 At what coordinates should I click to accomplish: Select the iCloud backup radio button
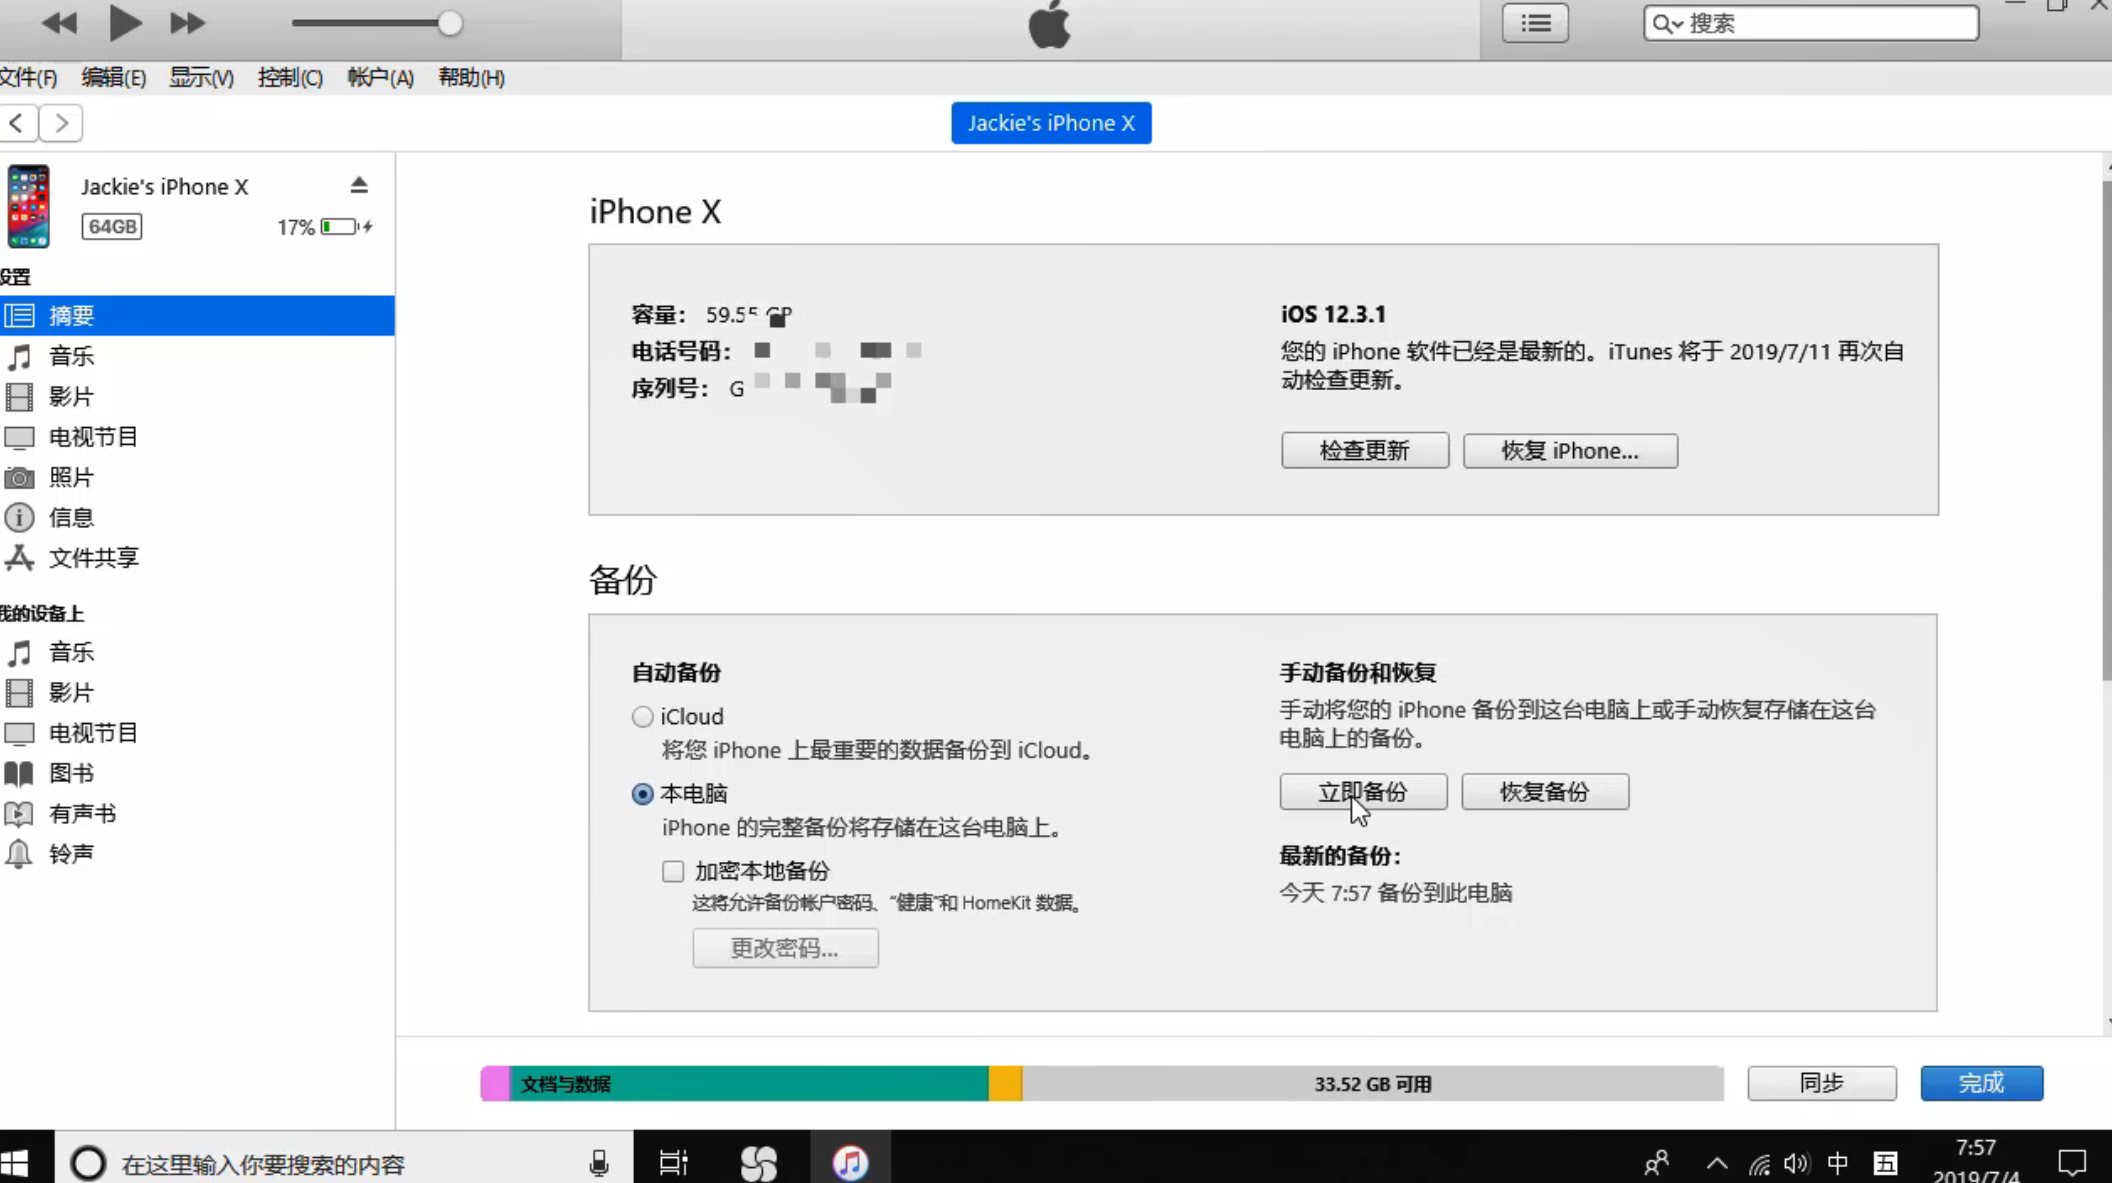click(x=642, y=717)
